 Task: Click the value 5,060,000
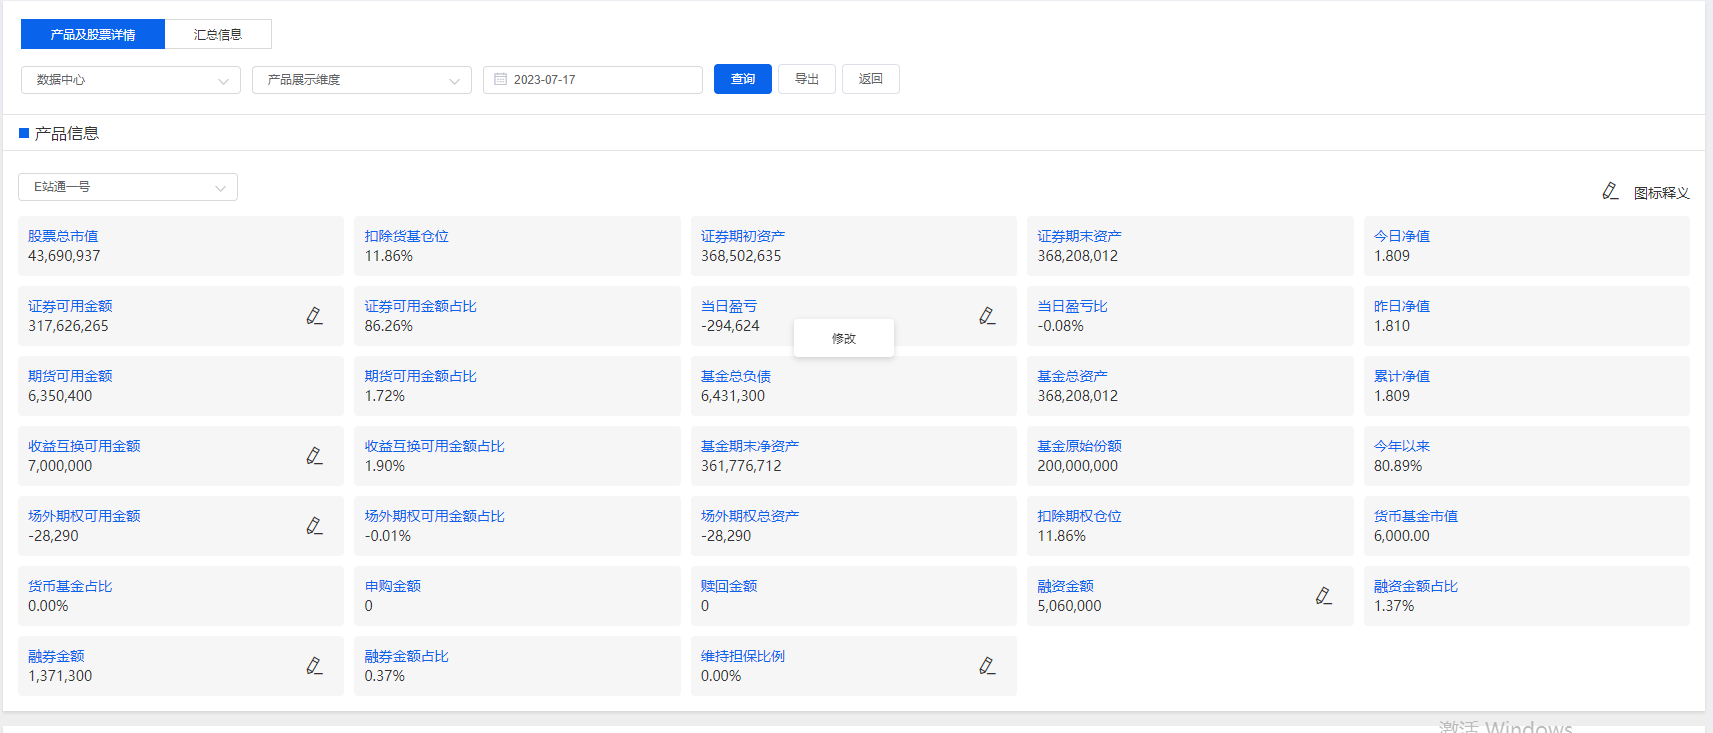coord(1070,606)
